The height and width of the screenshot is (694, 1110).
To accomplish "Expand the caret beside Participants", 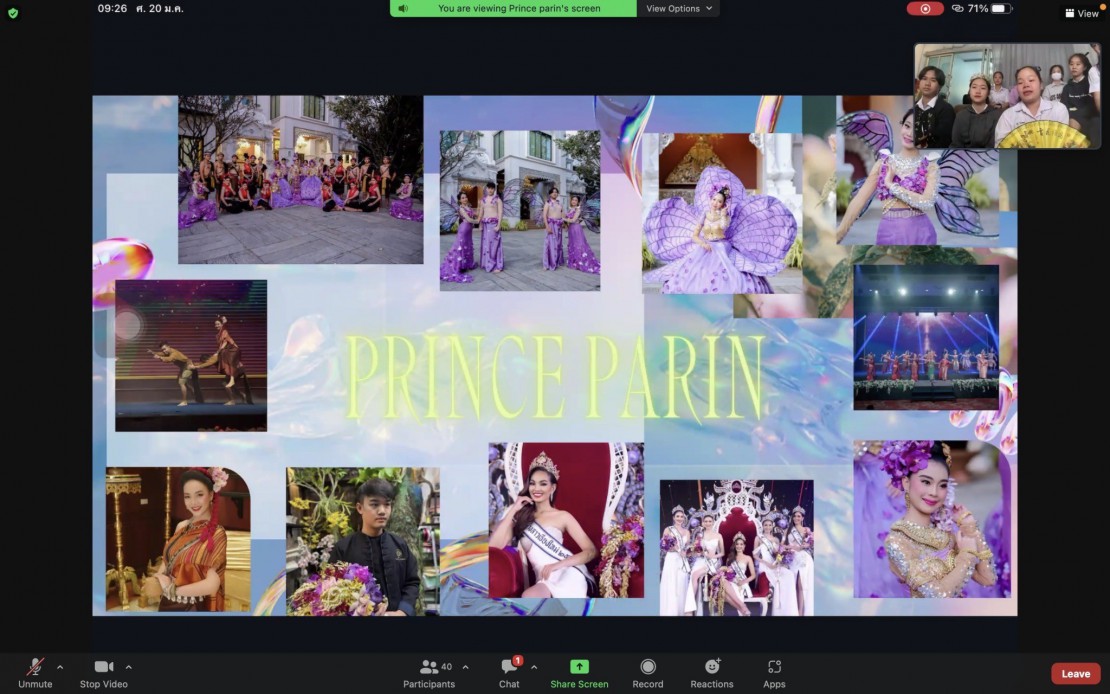I will (465, 667).
